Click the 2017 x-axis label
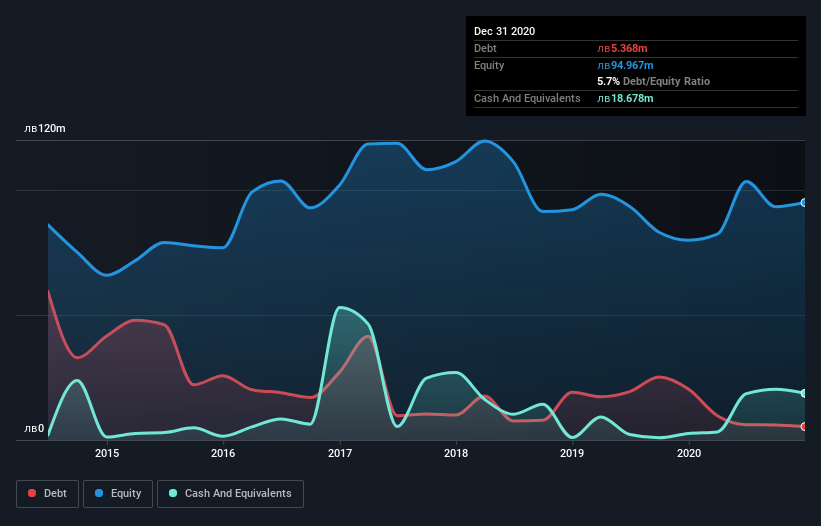821x526 pixels. click(x=340, y=453)
